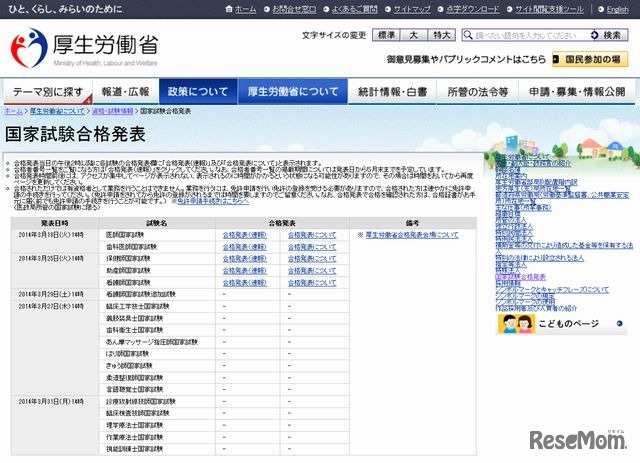The height and width of the screenshot is (463, 640).
Task: Open 合格発表(速報) for 看護師国家試験 row
Action: pos(244,283)
